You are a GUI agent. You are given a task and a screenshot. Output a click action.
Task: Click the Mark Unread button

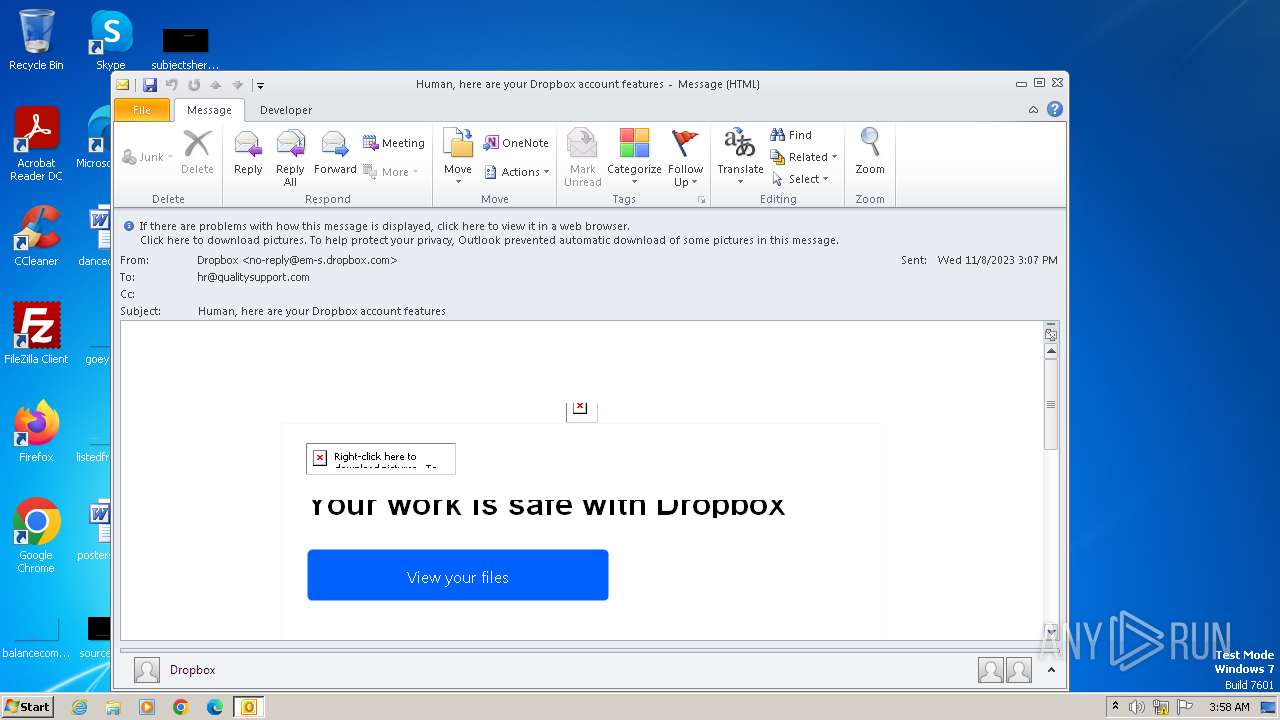pos(582,156)
